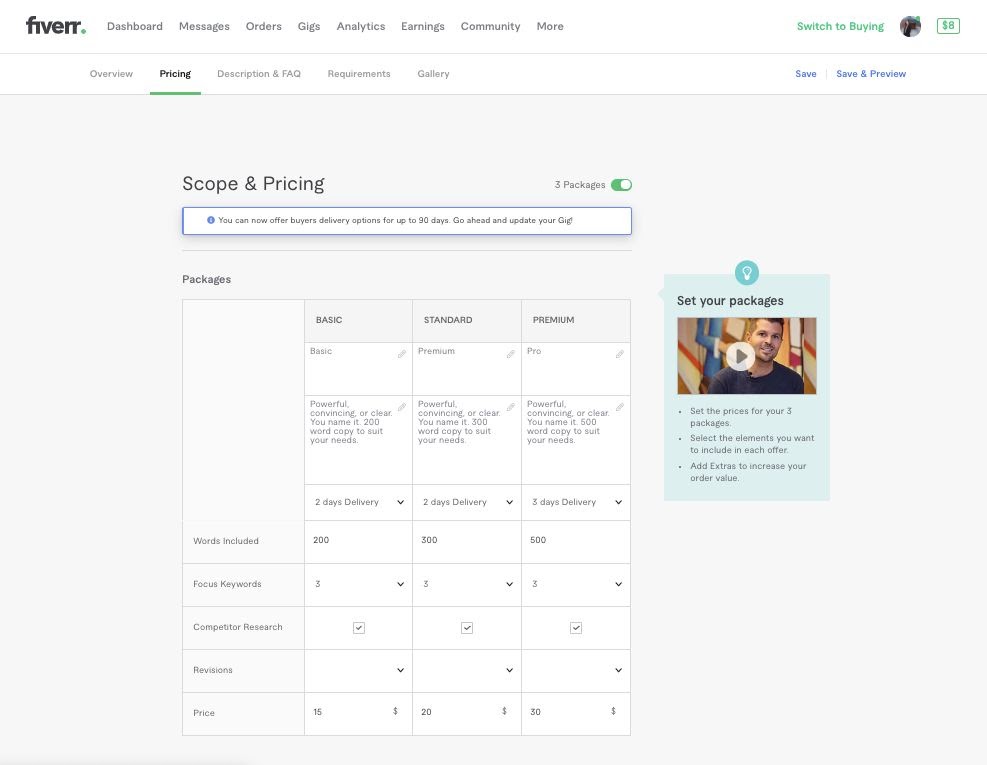Click the Premium price field showing 30
This screenshot has height=765, width=987.
click(576, 713)
